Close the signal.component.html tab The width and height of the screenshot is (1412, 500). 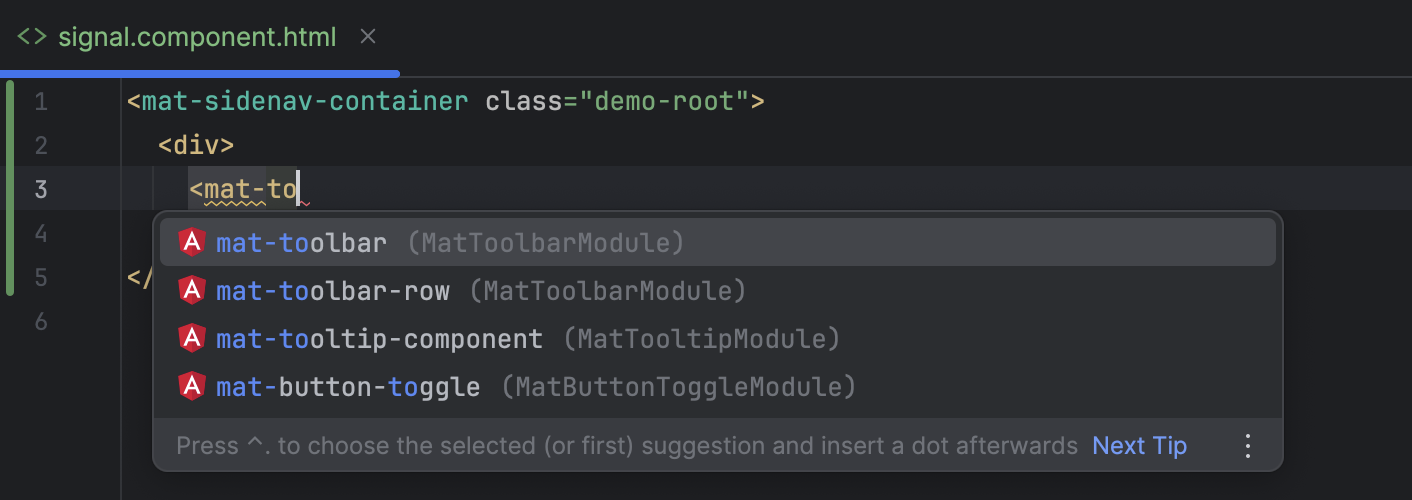pyautogui.click(x=368, y=37)
